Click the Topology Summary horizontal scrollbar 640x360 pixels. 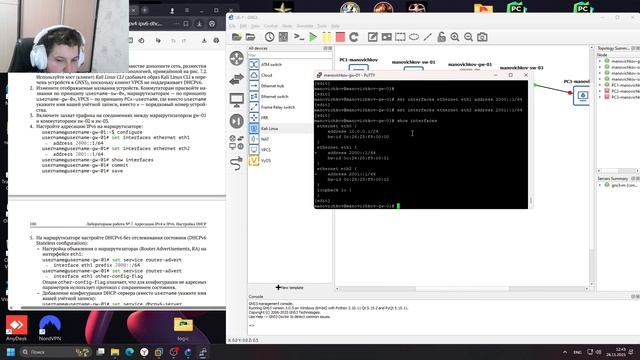[x=618, y=171]
